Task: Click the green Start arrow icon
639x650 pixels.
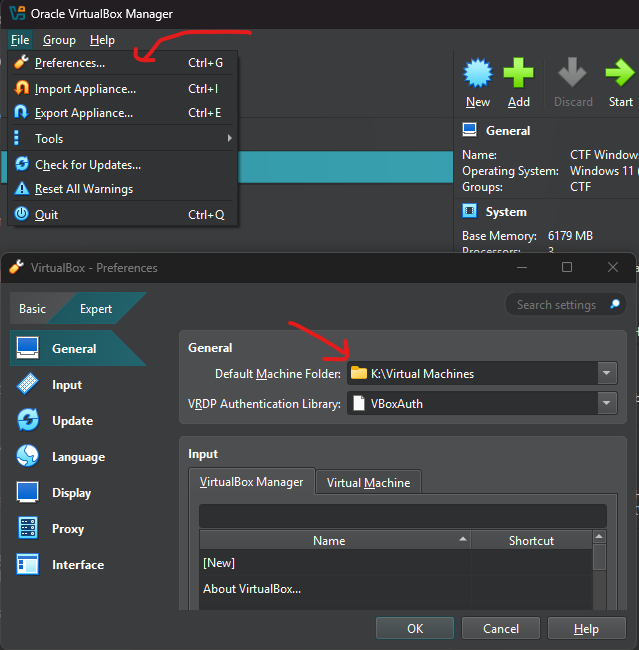Action: (620, 73)
